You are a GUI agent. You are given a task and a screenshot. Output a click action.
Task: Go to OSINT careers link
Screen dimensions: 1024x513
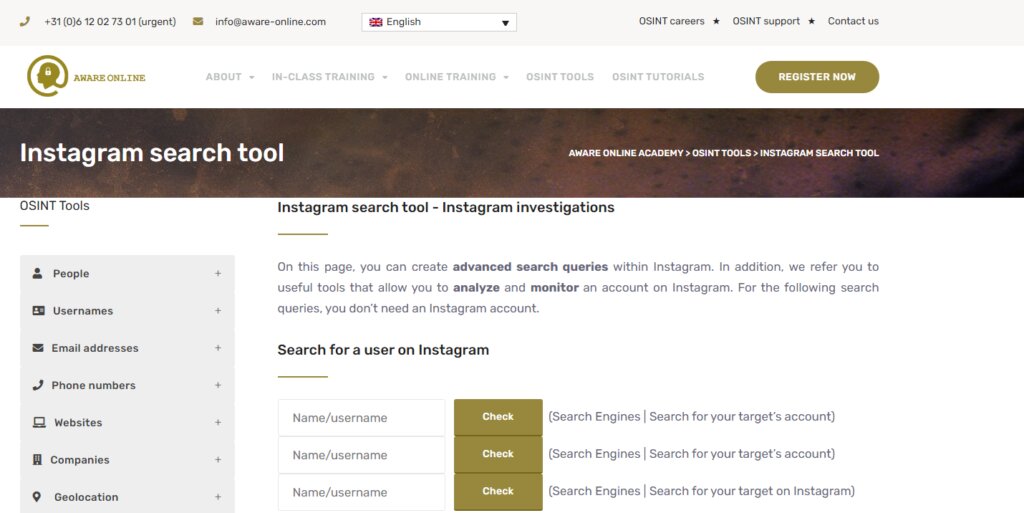[x=671, y=21]
